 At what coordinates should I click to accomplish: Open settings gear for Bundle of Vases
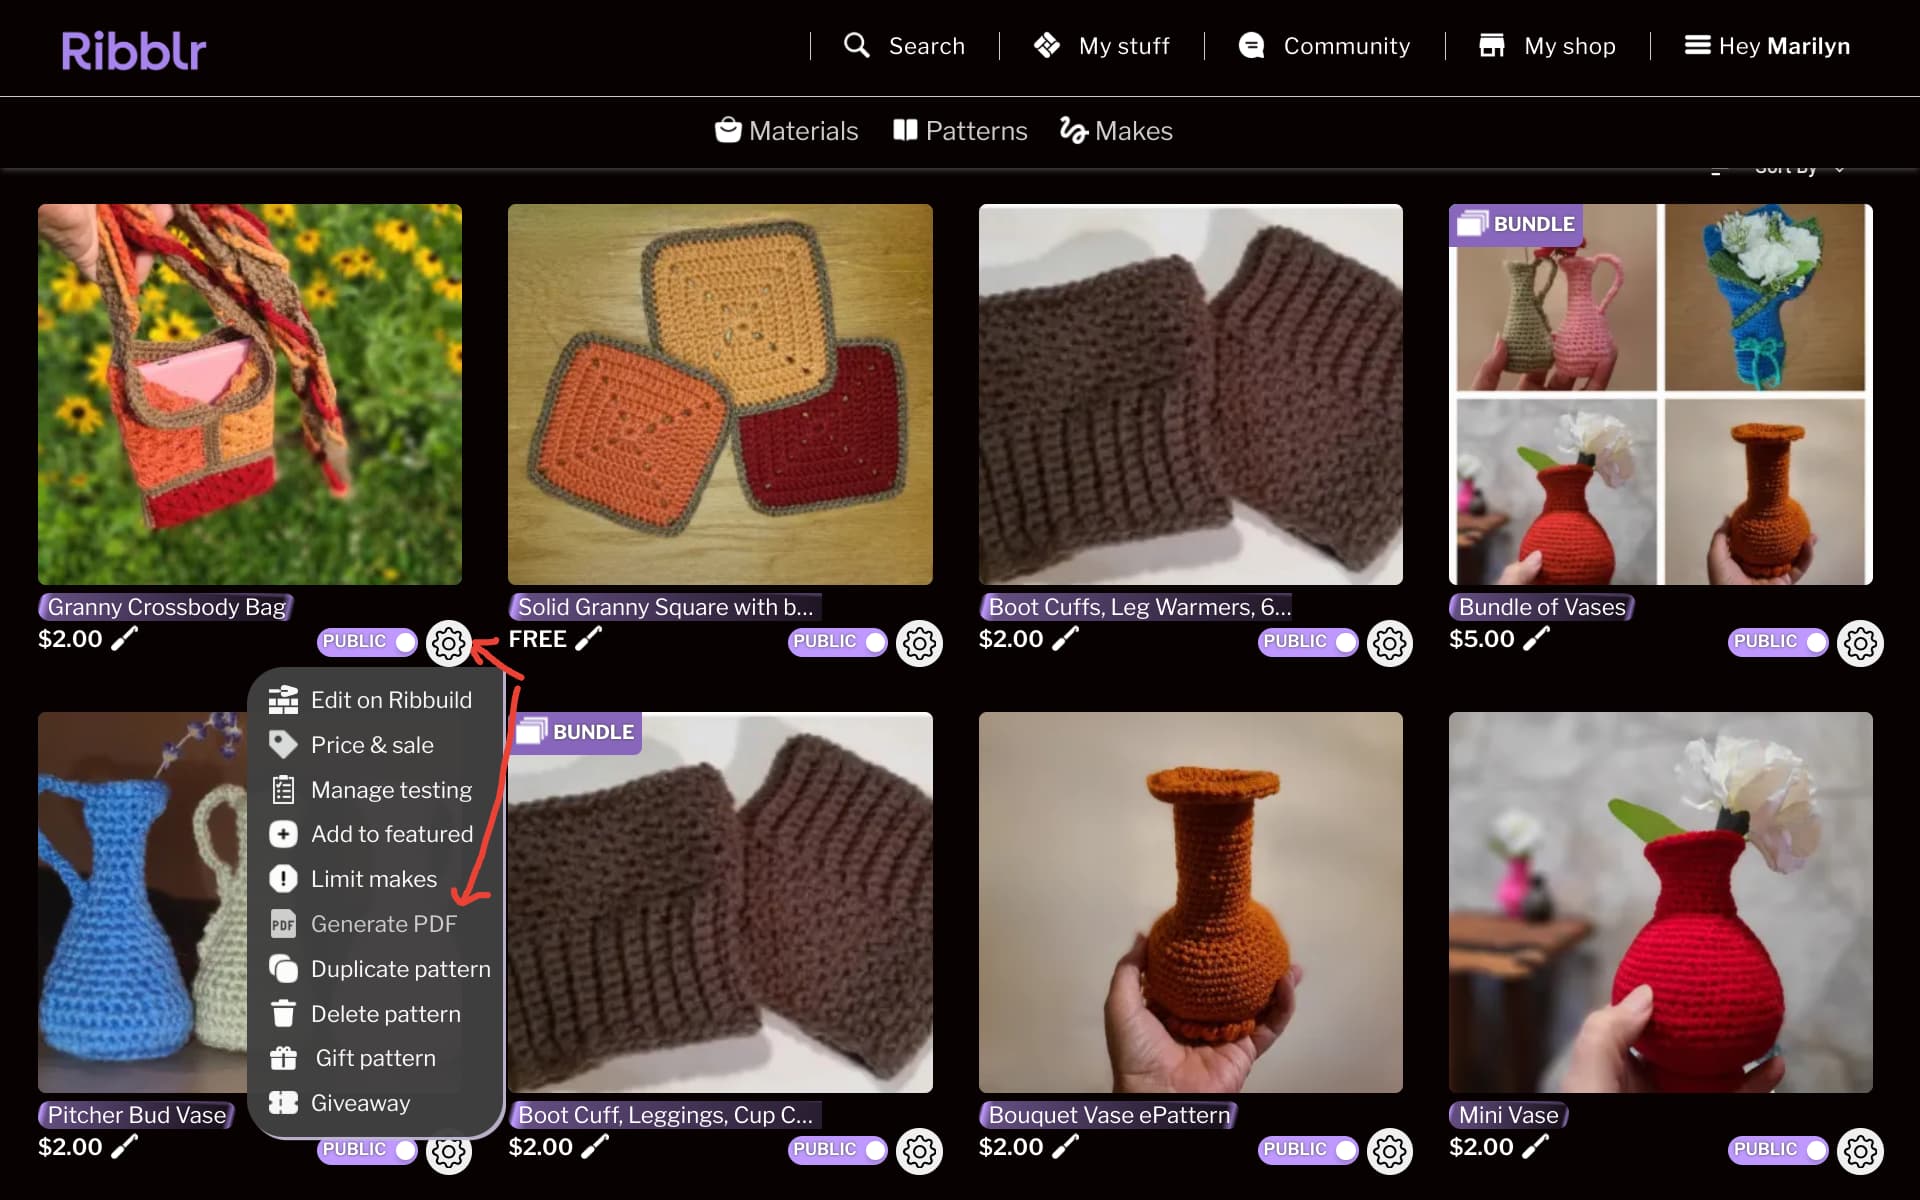coord(1860,643)
